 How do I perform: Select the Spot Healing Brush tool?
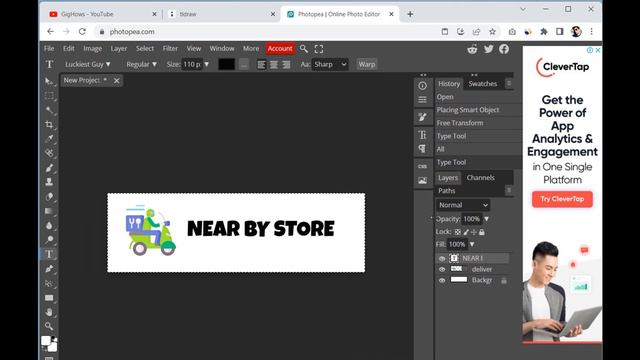49,153
